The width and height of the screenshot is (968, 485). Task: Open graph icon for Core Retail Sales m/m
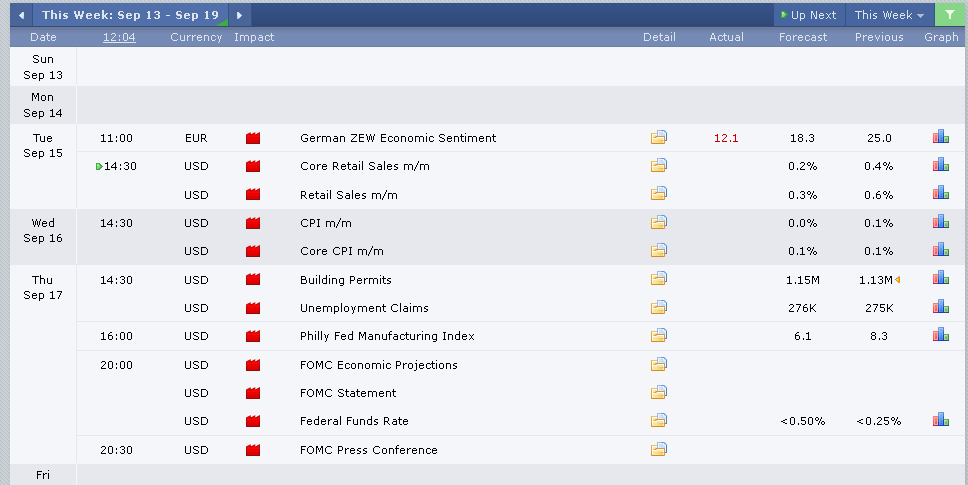940,166
